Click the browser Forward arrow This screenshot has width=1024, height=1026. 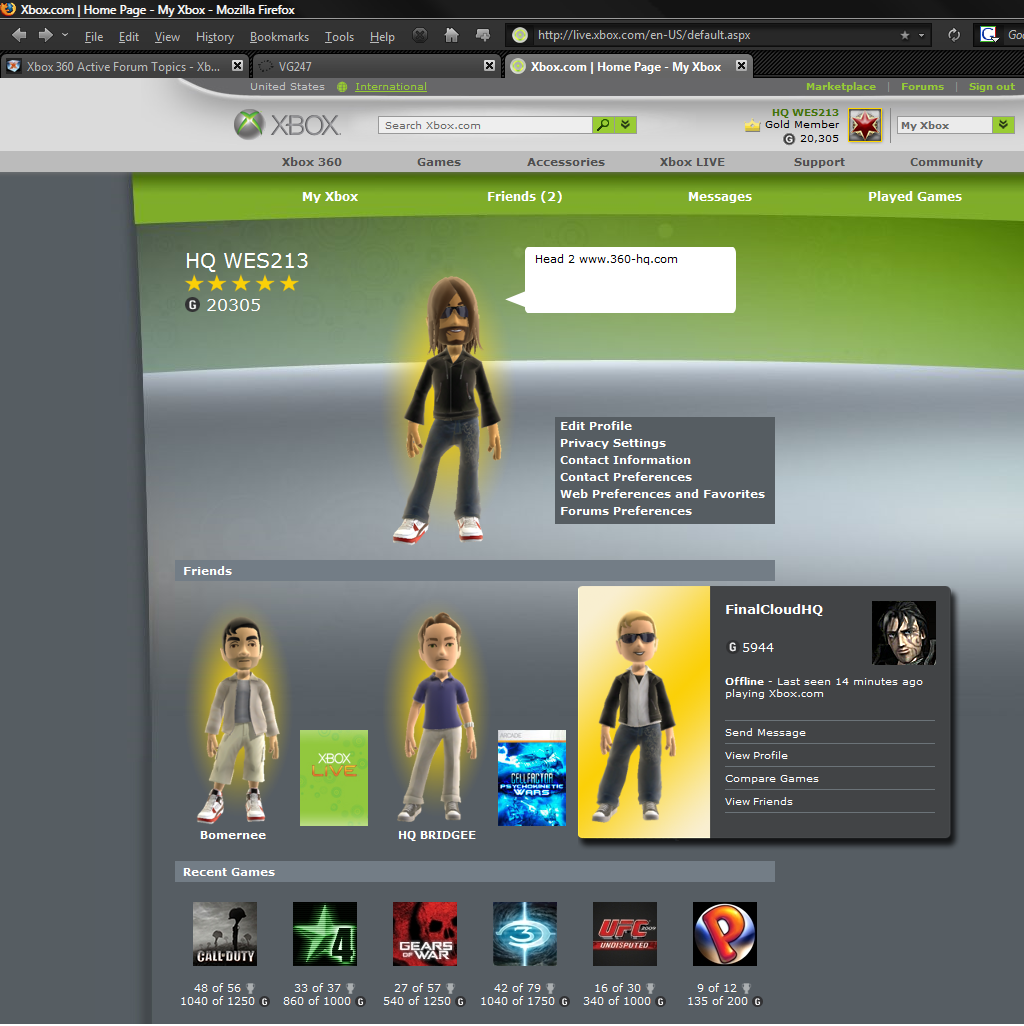click(45, 35)
